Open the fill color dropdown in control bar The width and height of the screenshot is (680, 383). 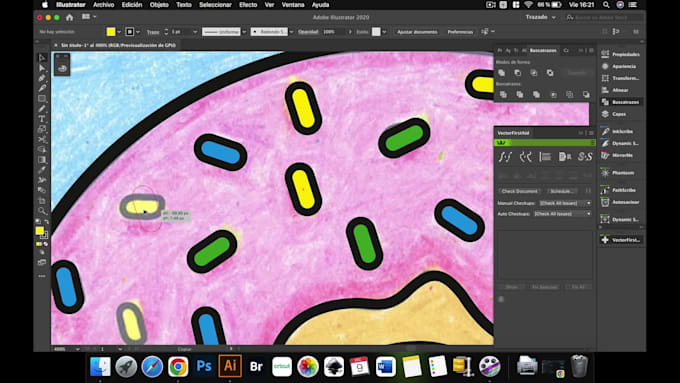click(119, 32)
